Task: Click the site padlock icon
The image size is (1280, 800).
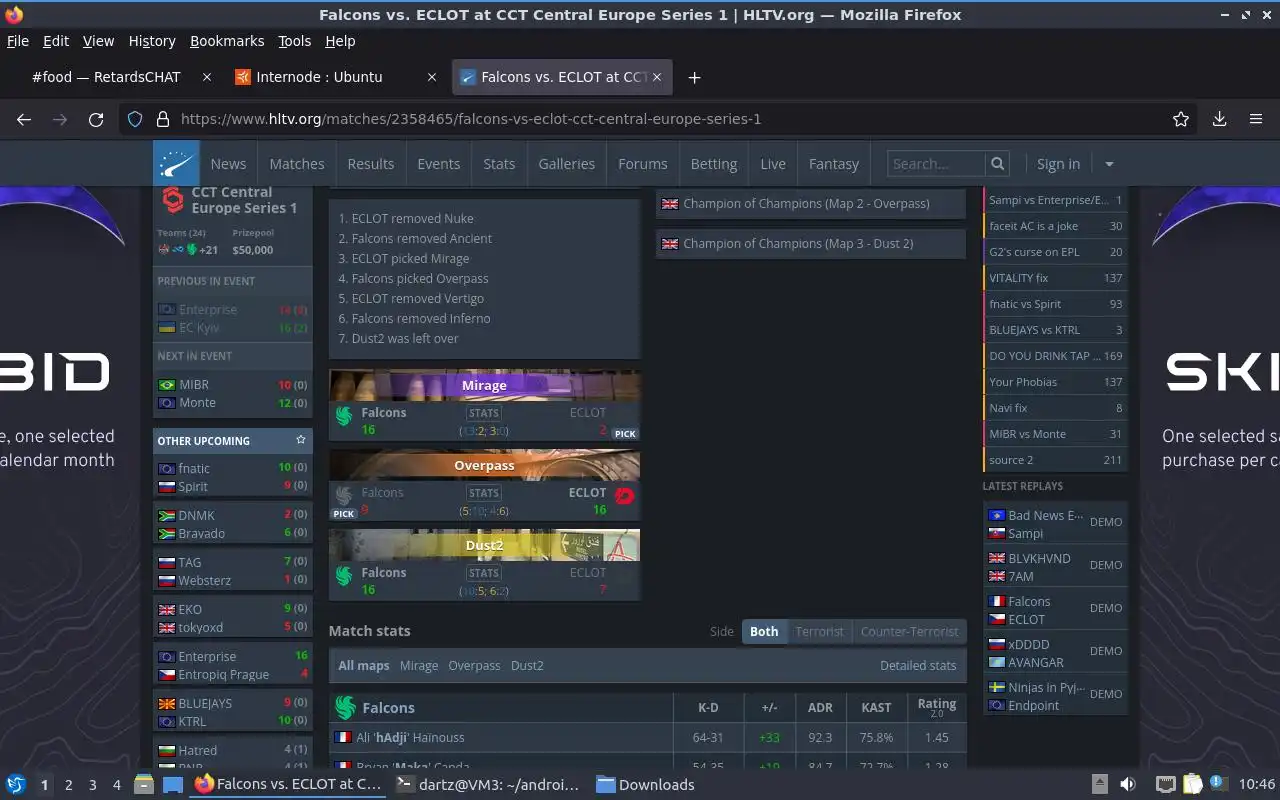Action: point(163,119)
